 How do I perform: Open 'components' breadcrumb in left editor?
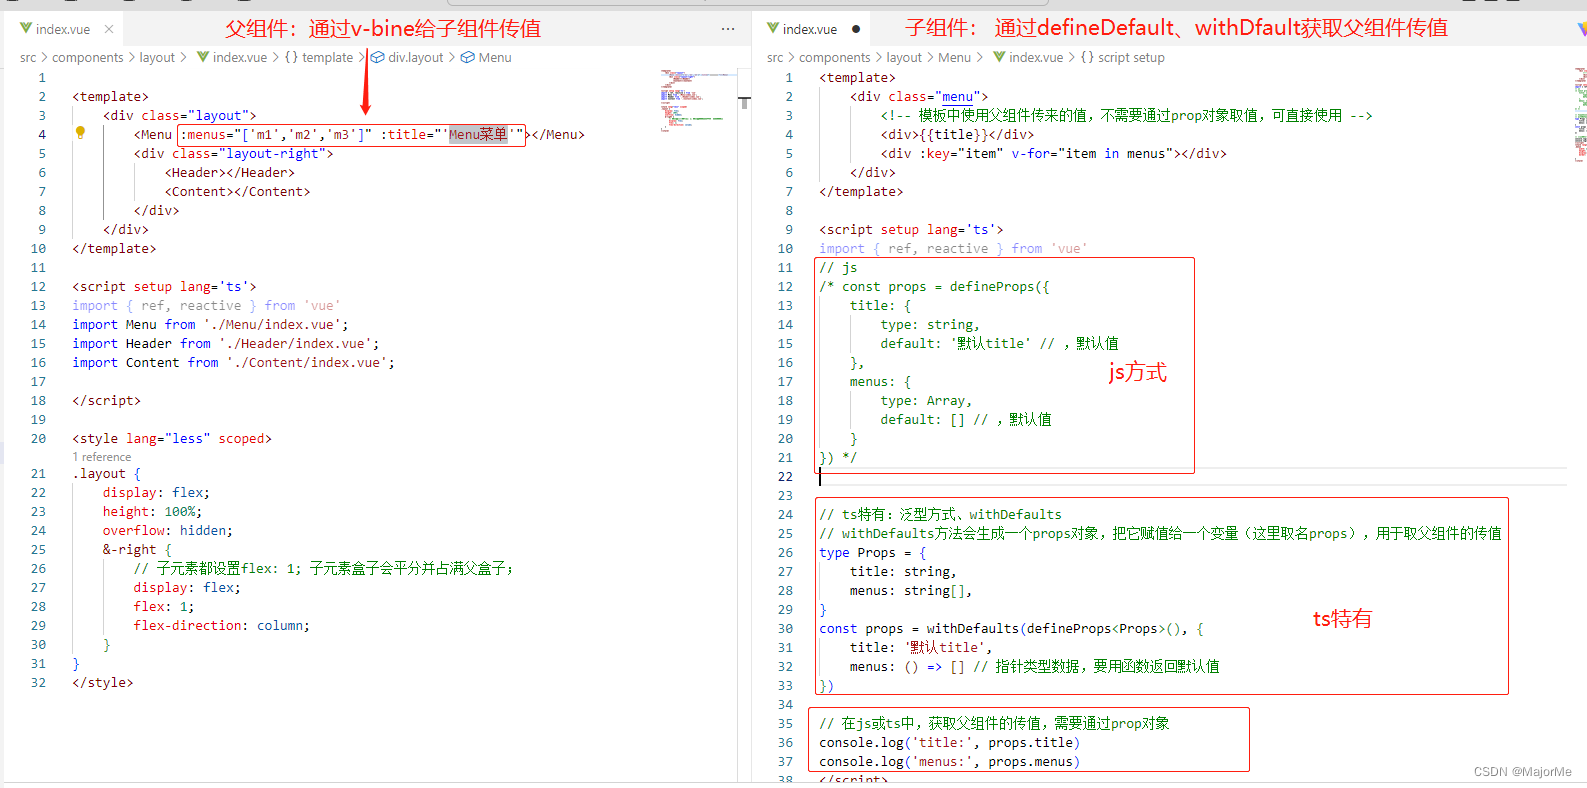coord(88,58)
